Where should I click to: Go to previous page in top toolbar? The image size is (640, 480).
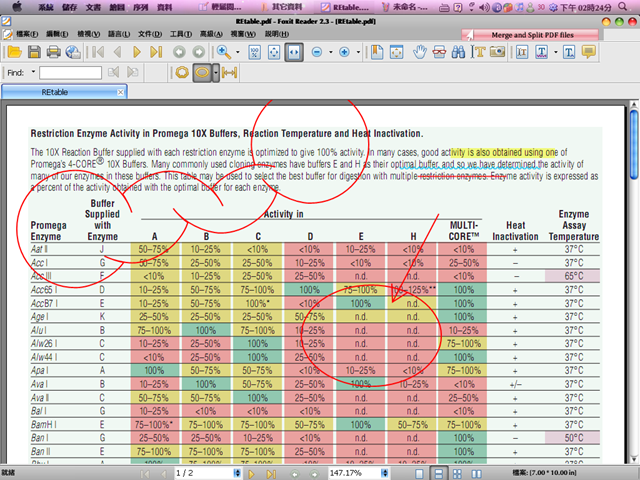point(118,52)
